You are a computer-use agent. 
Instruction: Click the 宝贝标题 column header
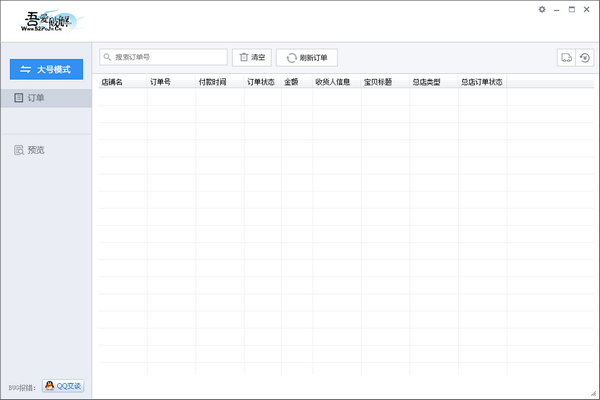(378, 82)
